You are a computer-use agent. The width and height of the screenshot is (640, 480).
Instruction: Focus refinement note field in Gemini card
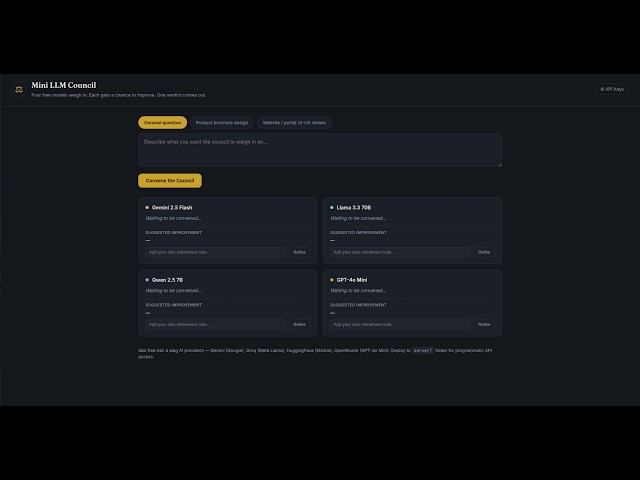coord(216,252)
